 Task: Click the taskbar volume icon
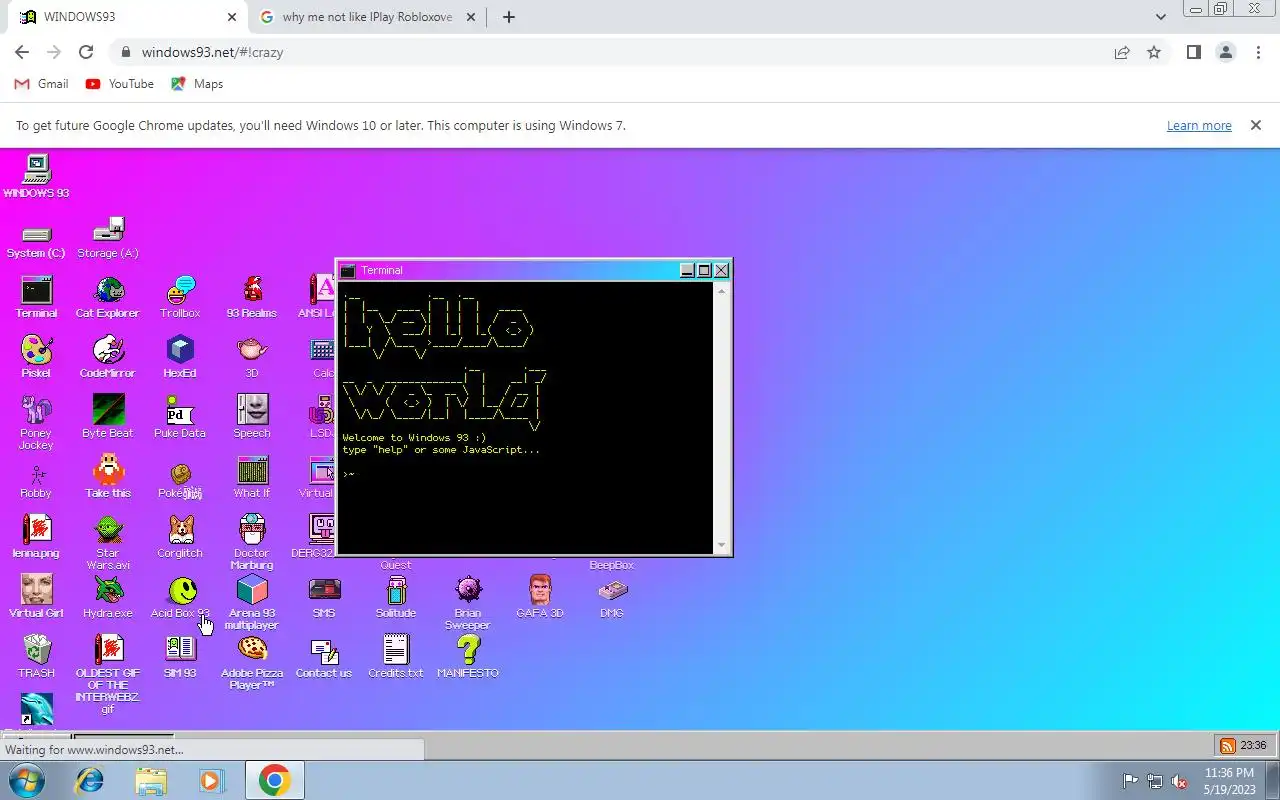tap(1180, 781)
